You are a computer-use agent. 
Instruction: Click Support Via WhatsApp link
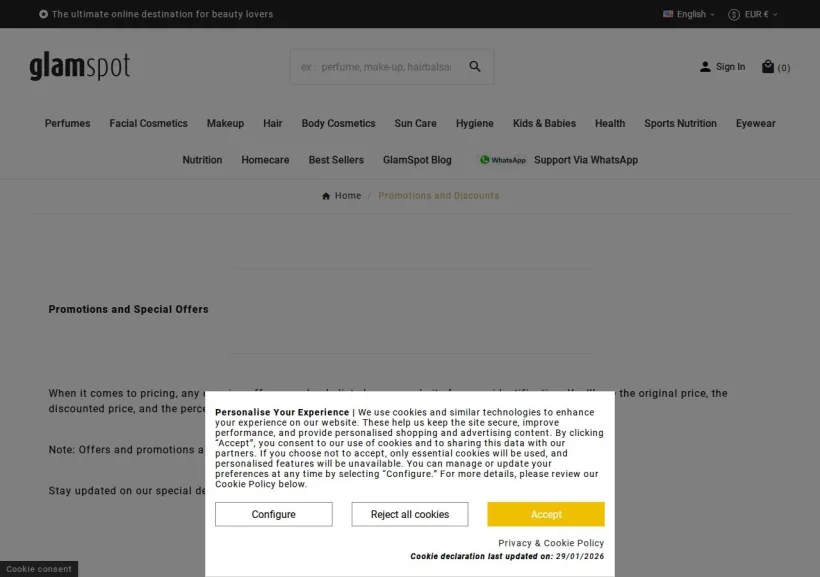coord(586,160)
